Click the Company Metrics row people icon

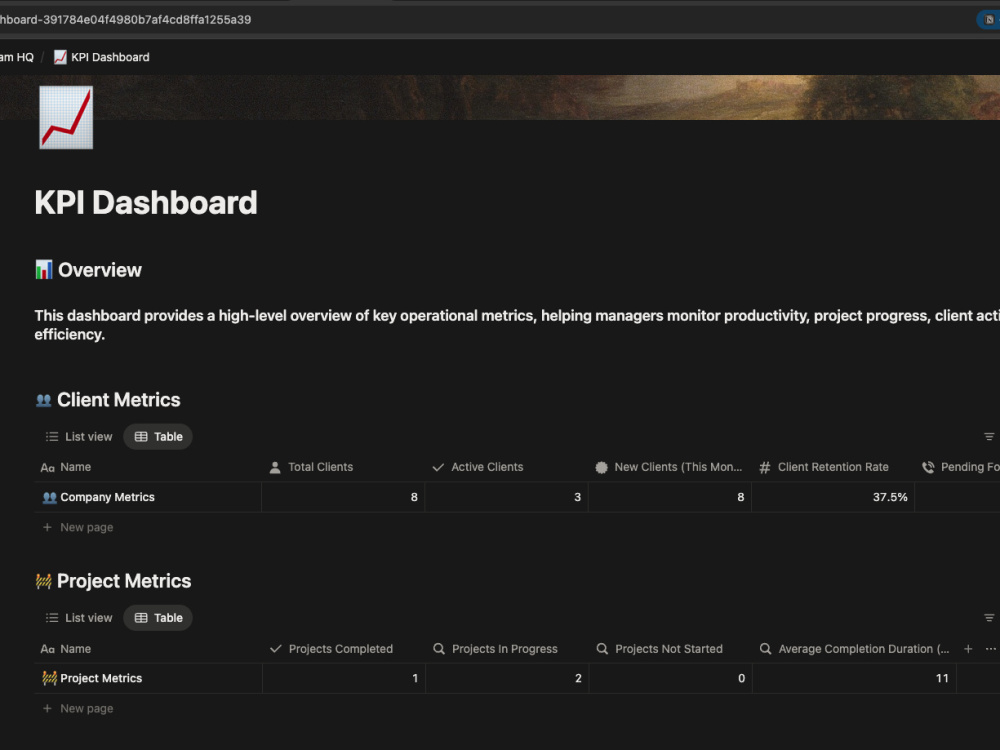pos(49,497)
